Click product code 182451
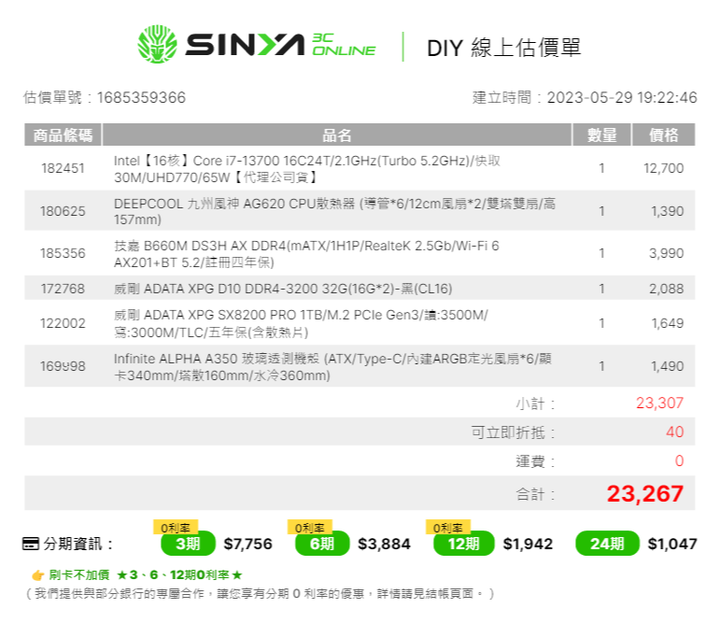720x623 pixels. [63, 168]
